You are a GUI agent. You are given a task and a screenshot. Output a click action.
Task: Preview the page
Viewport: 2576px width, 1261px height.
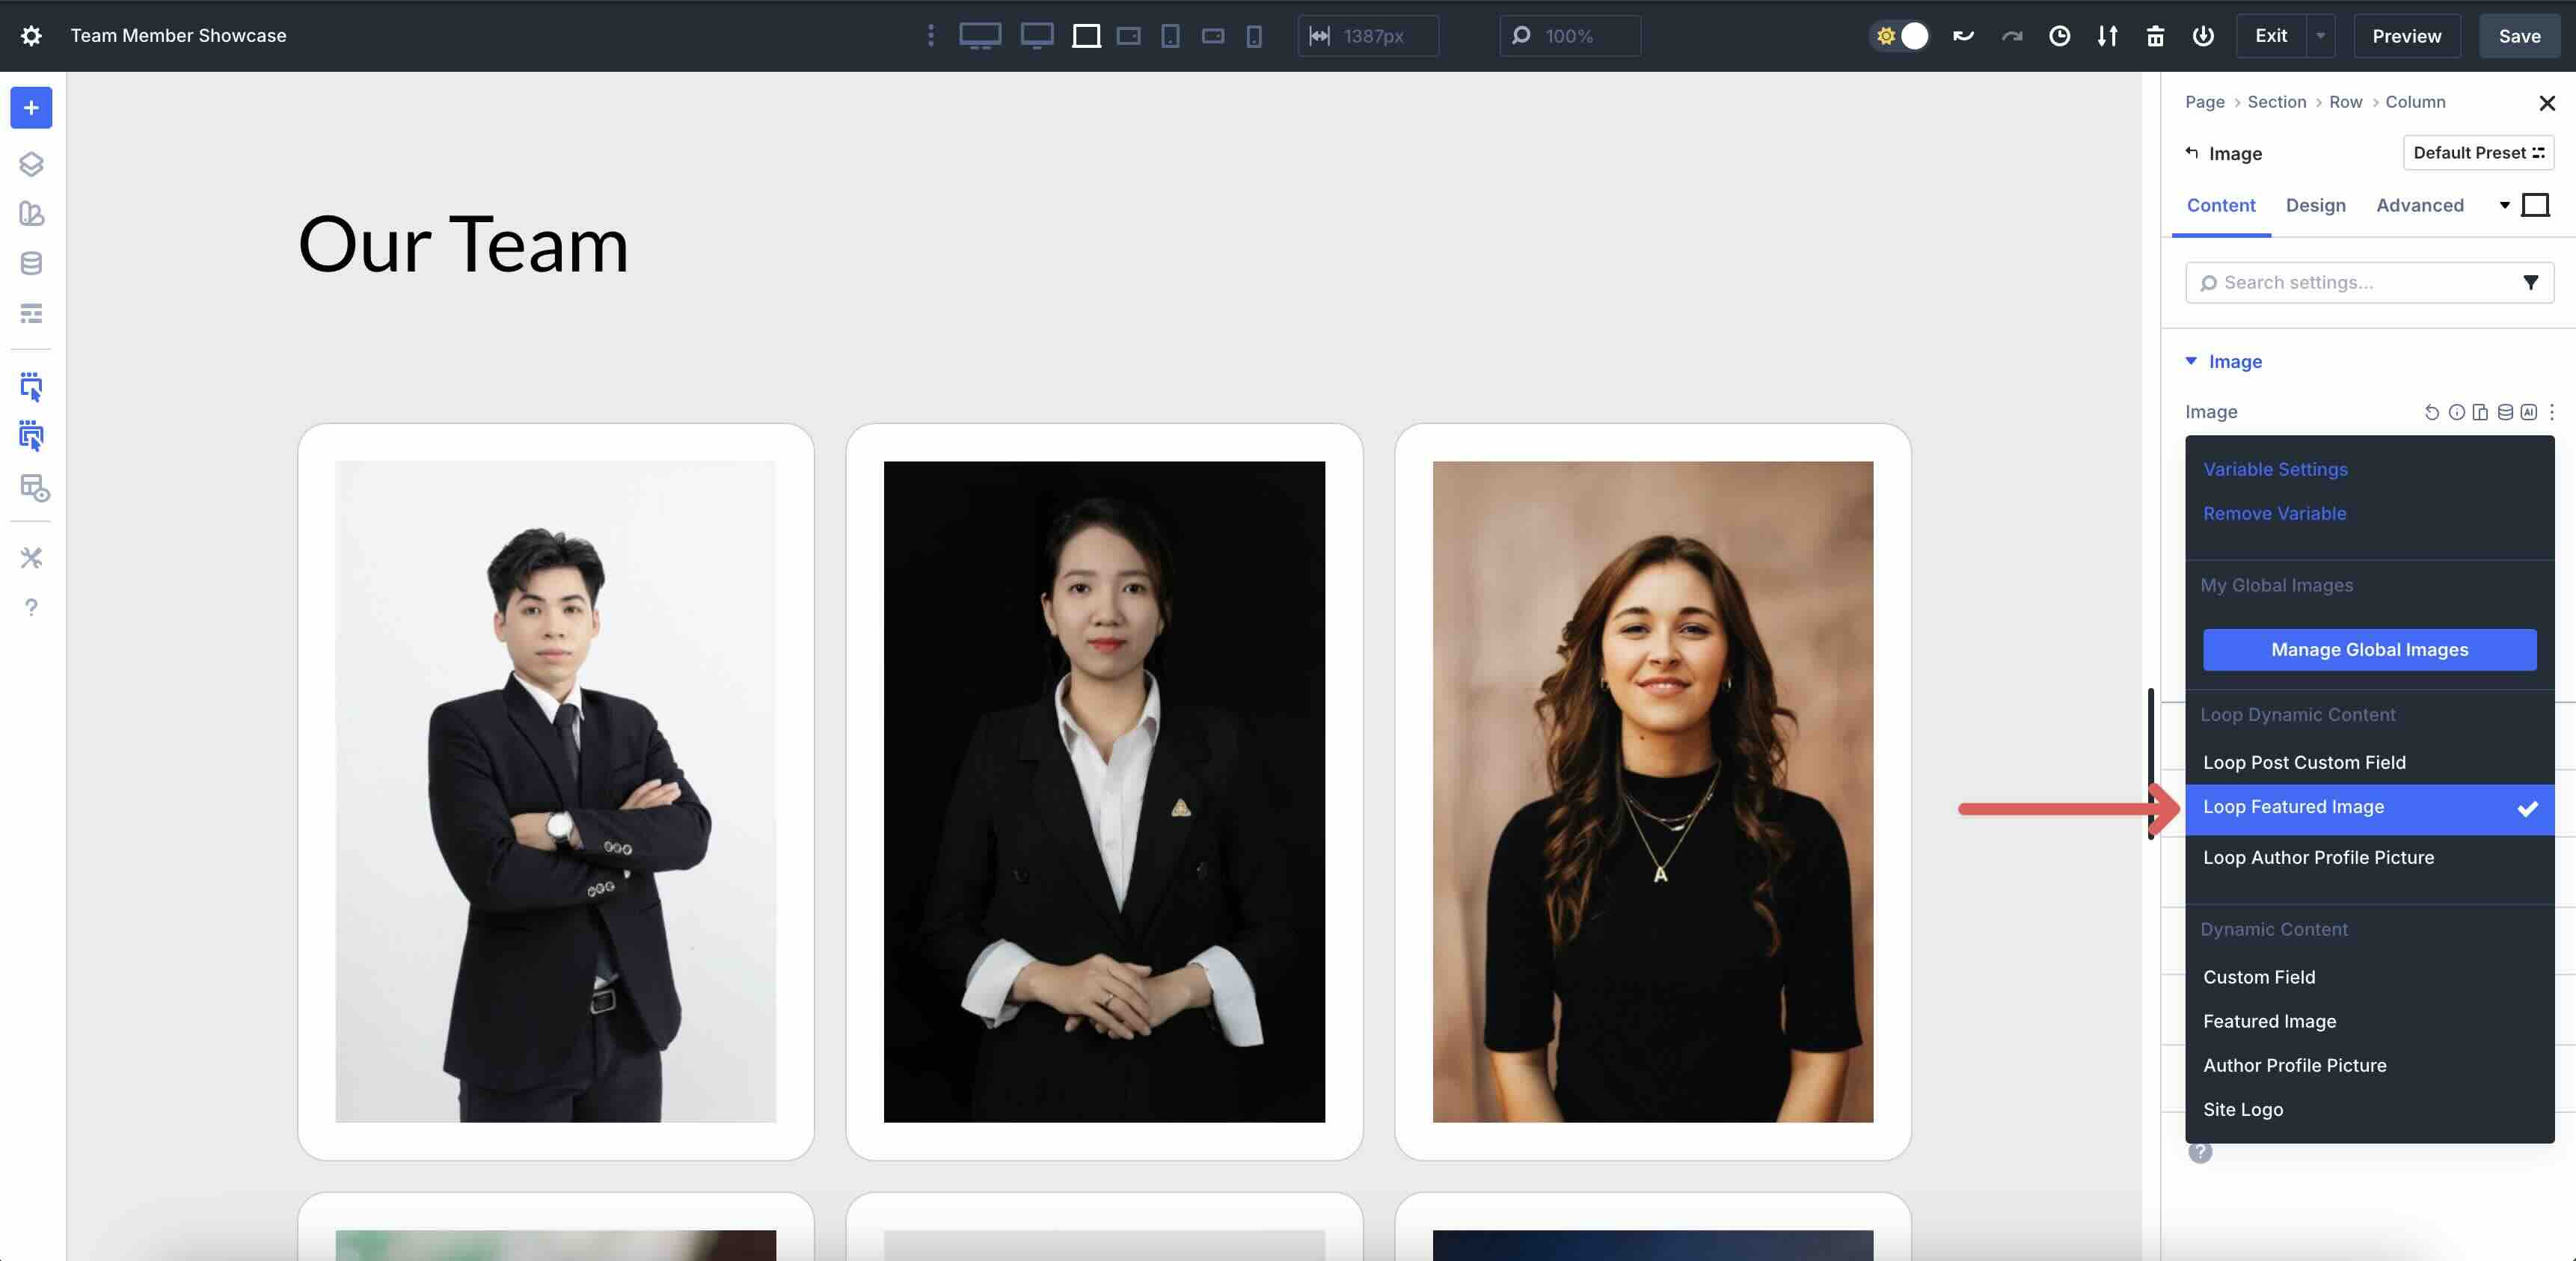(2406, 36)
